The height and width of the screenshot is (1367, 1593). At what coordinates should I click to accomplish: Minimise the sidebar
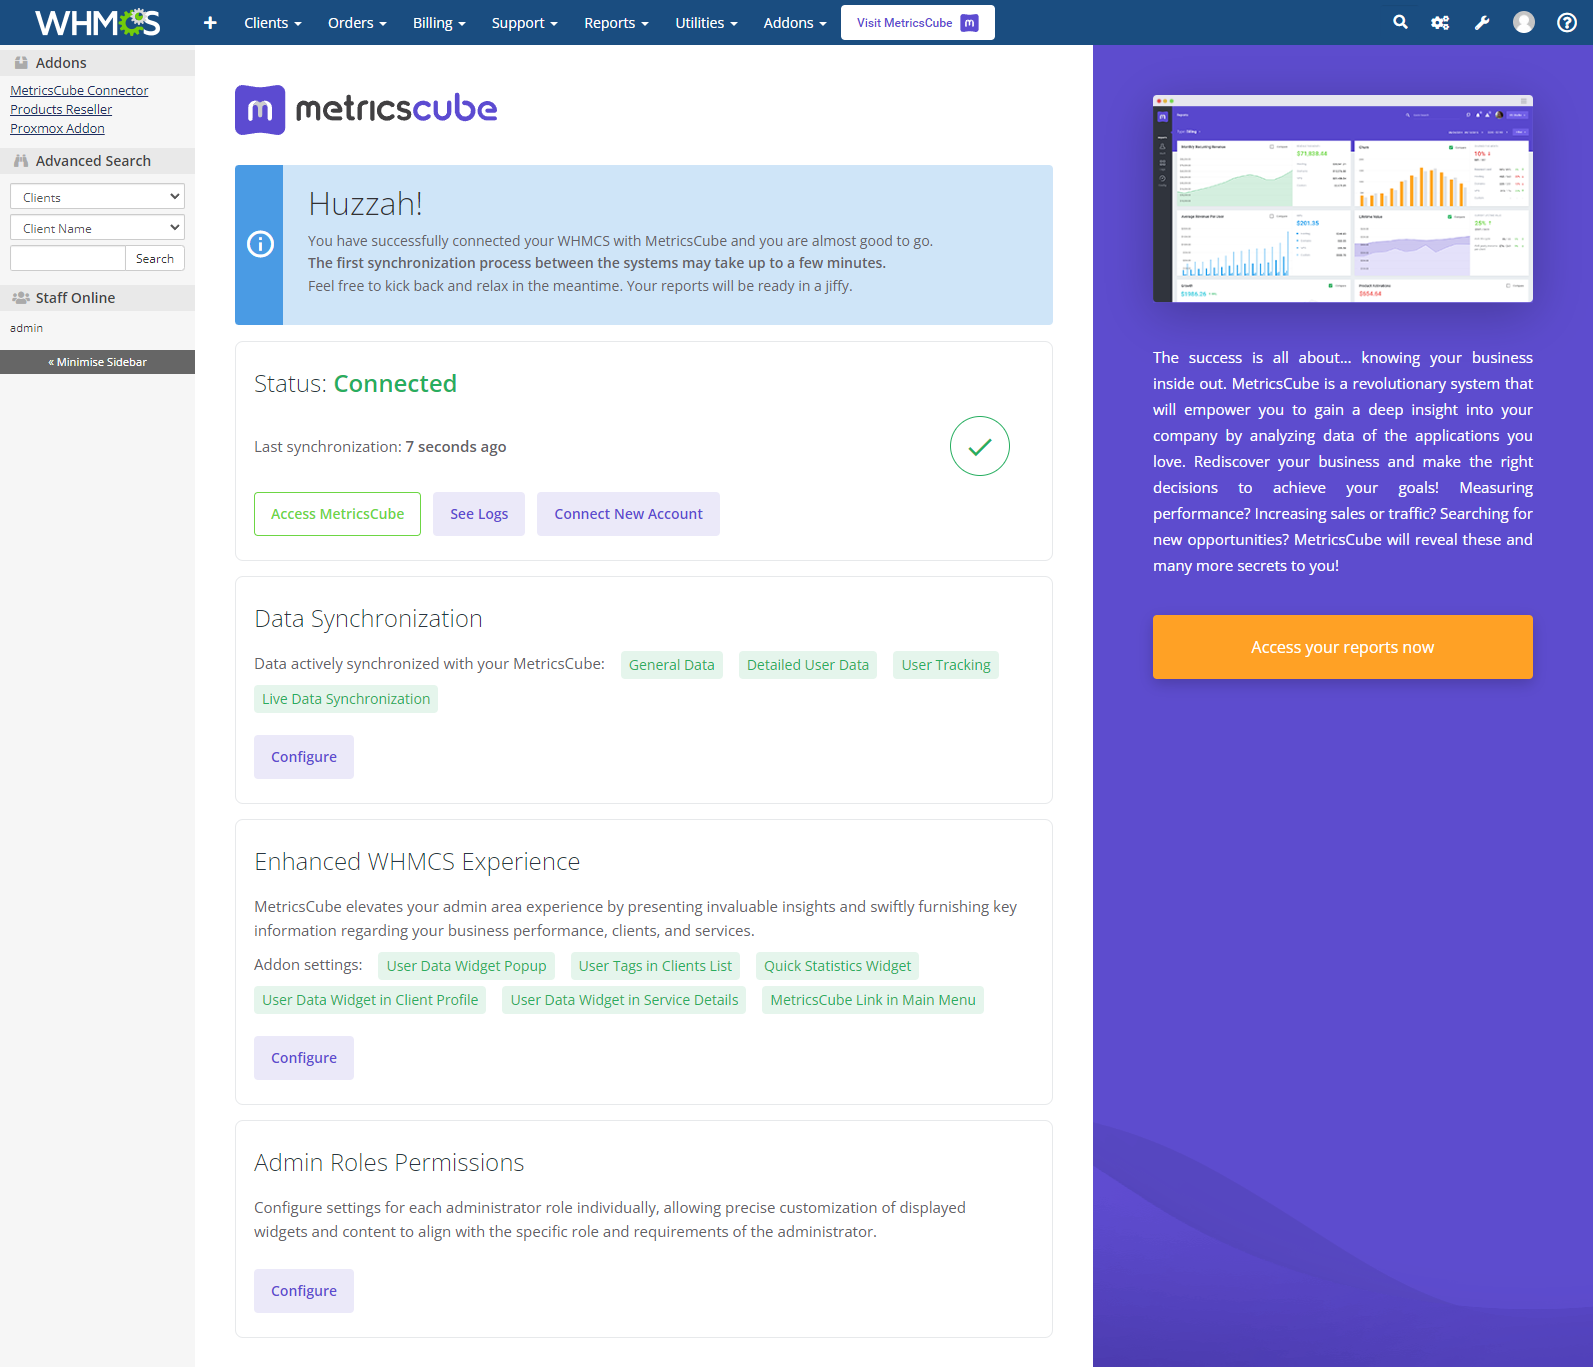pyautogui.click(x=97, y=362)
